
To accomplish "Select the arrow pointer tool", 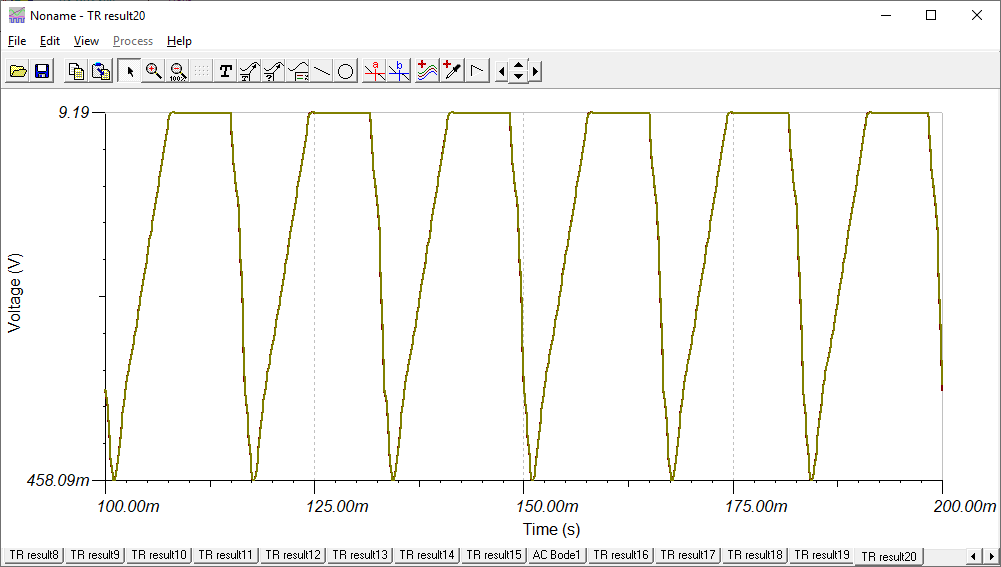I will coord(130,71).
